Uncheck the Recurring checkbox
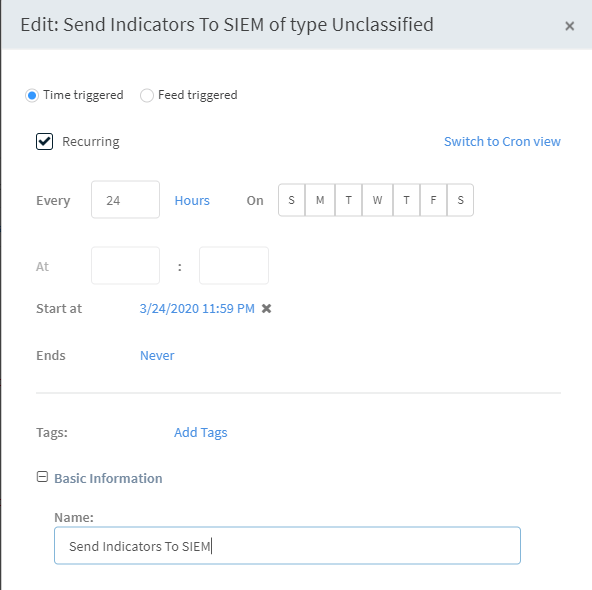Screen dimensions: 592x590 point(45,142)
